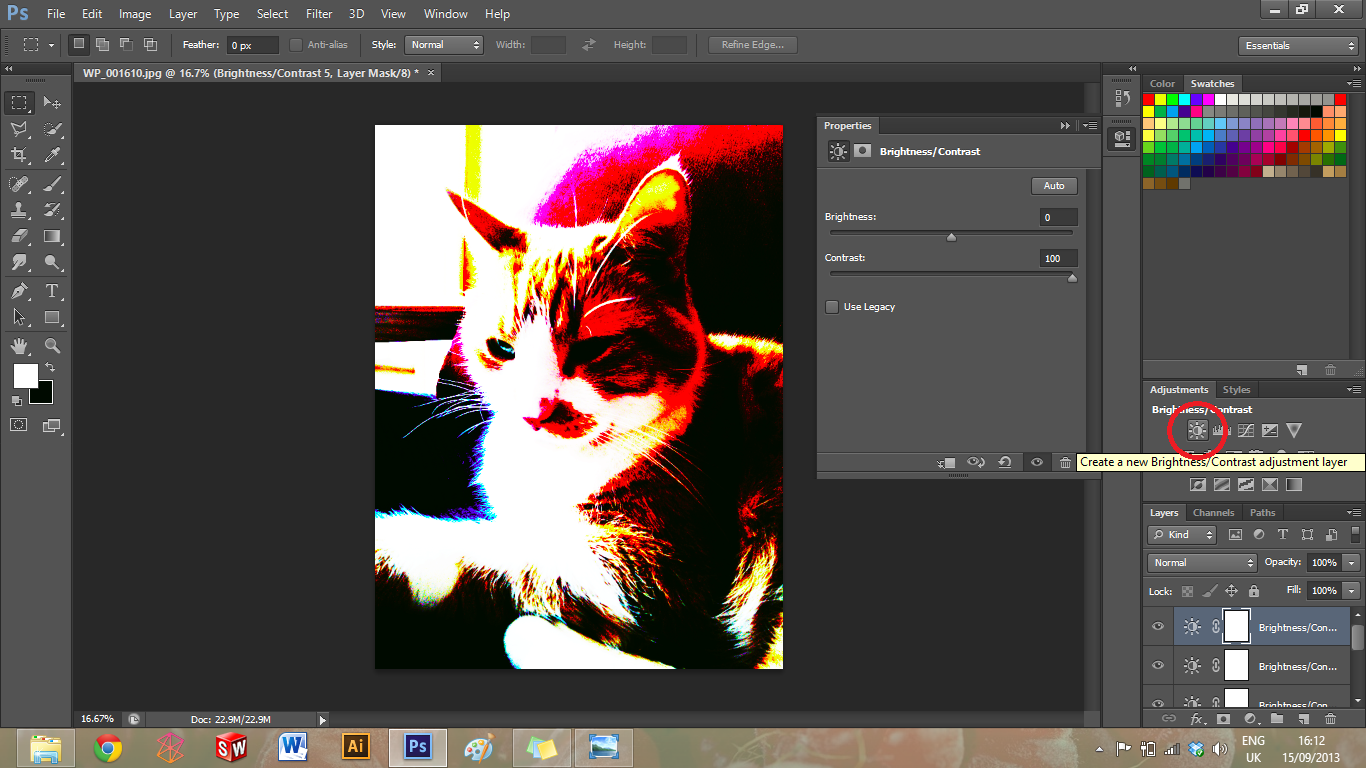Select the Quick Selection tool
The image size is (1366, 768).
click(52, 130)
